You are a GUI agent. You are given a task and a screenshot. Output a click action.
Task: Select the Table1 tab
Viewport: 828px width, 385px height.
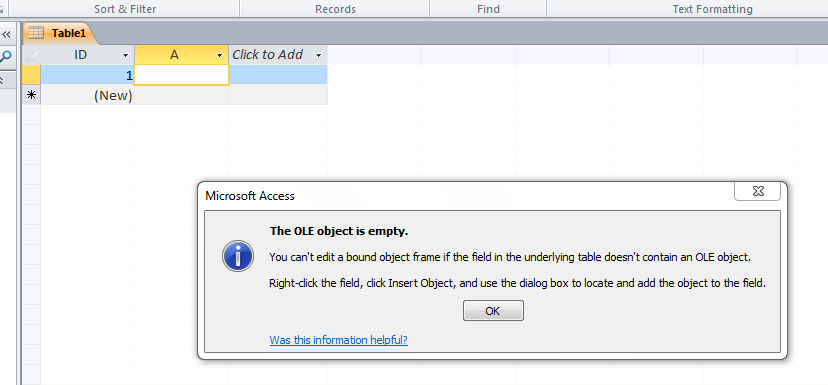click(x=60, y=33)
